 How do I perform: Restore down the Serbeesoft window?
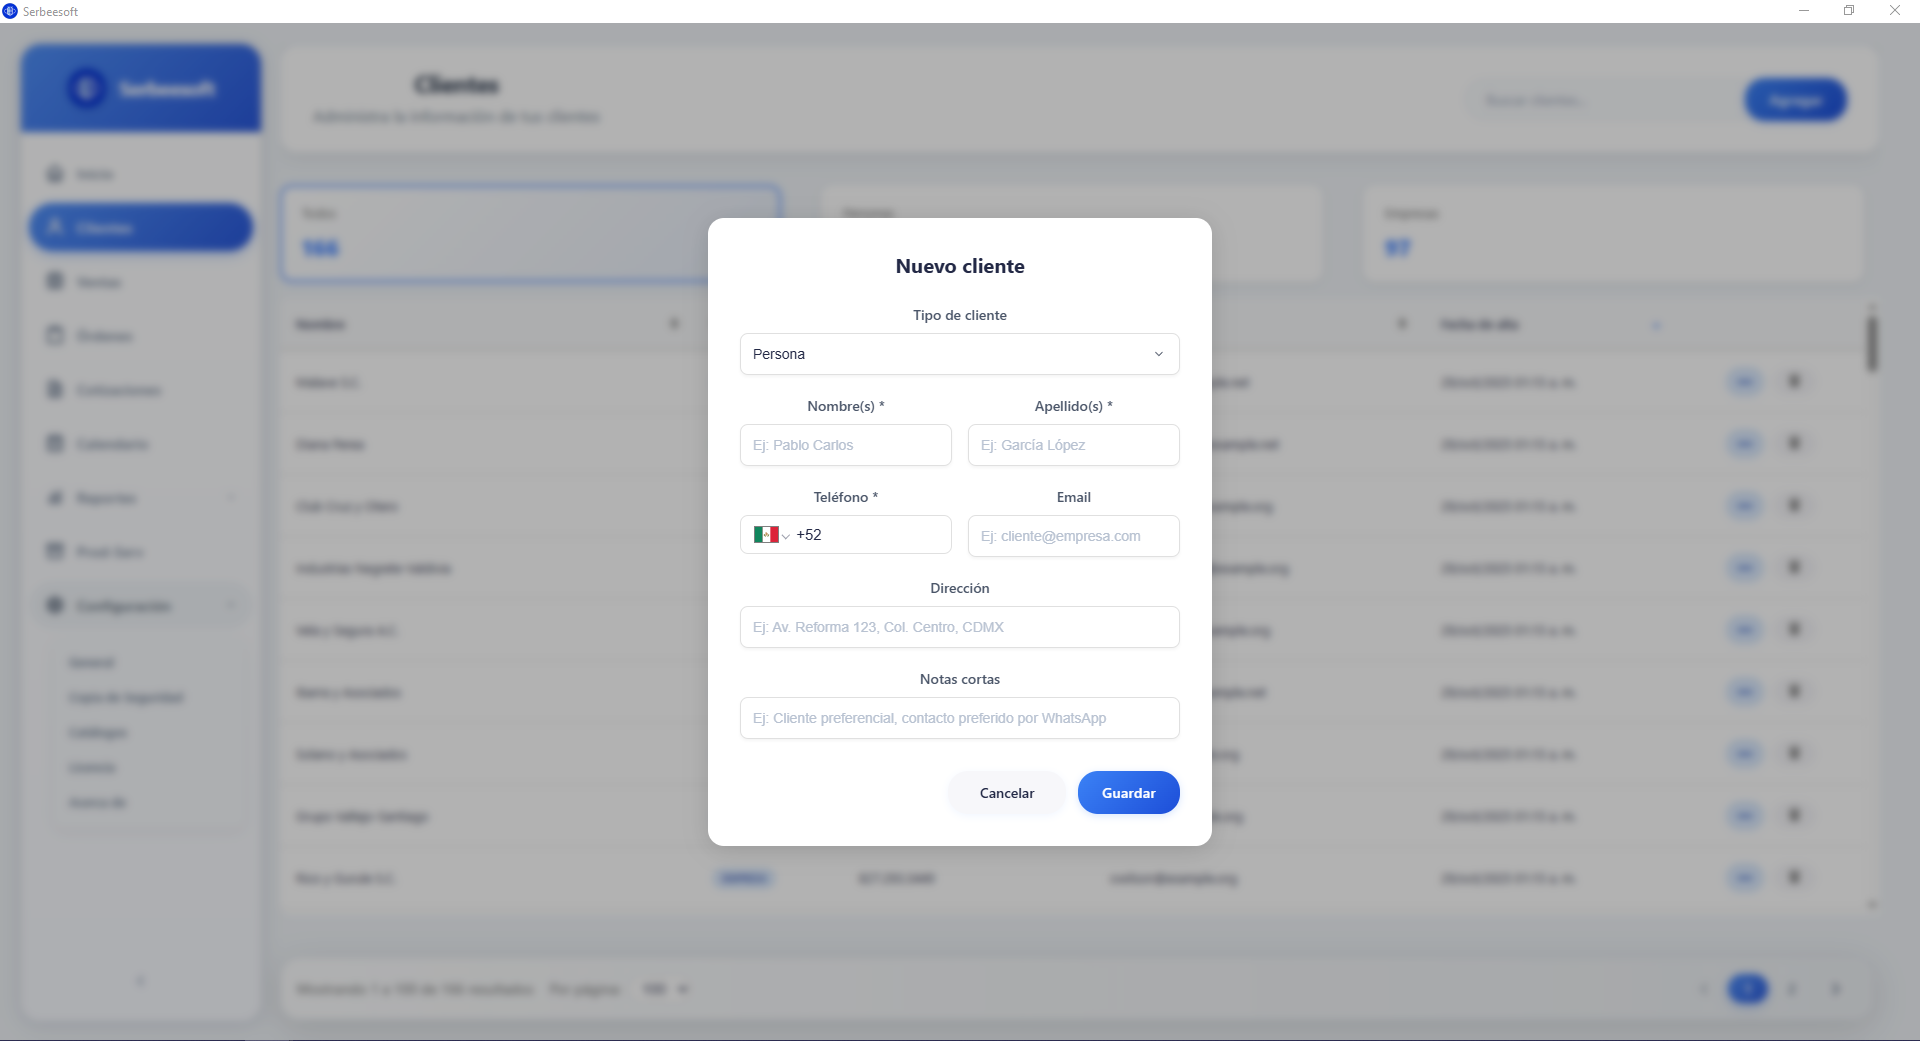[1849, 11]
